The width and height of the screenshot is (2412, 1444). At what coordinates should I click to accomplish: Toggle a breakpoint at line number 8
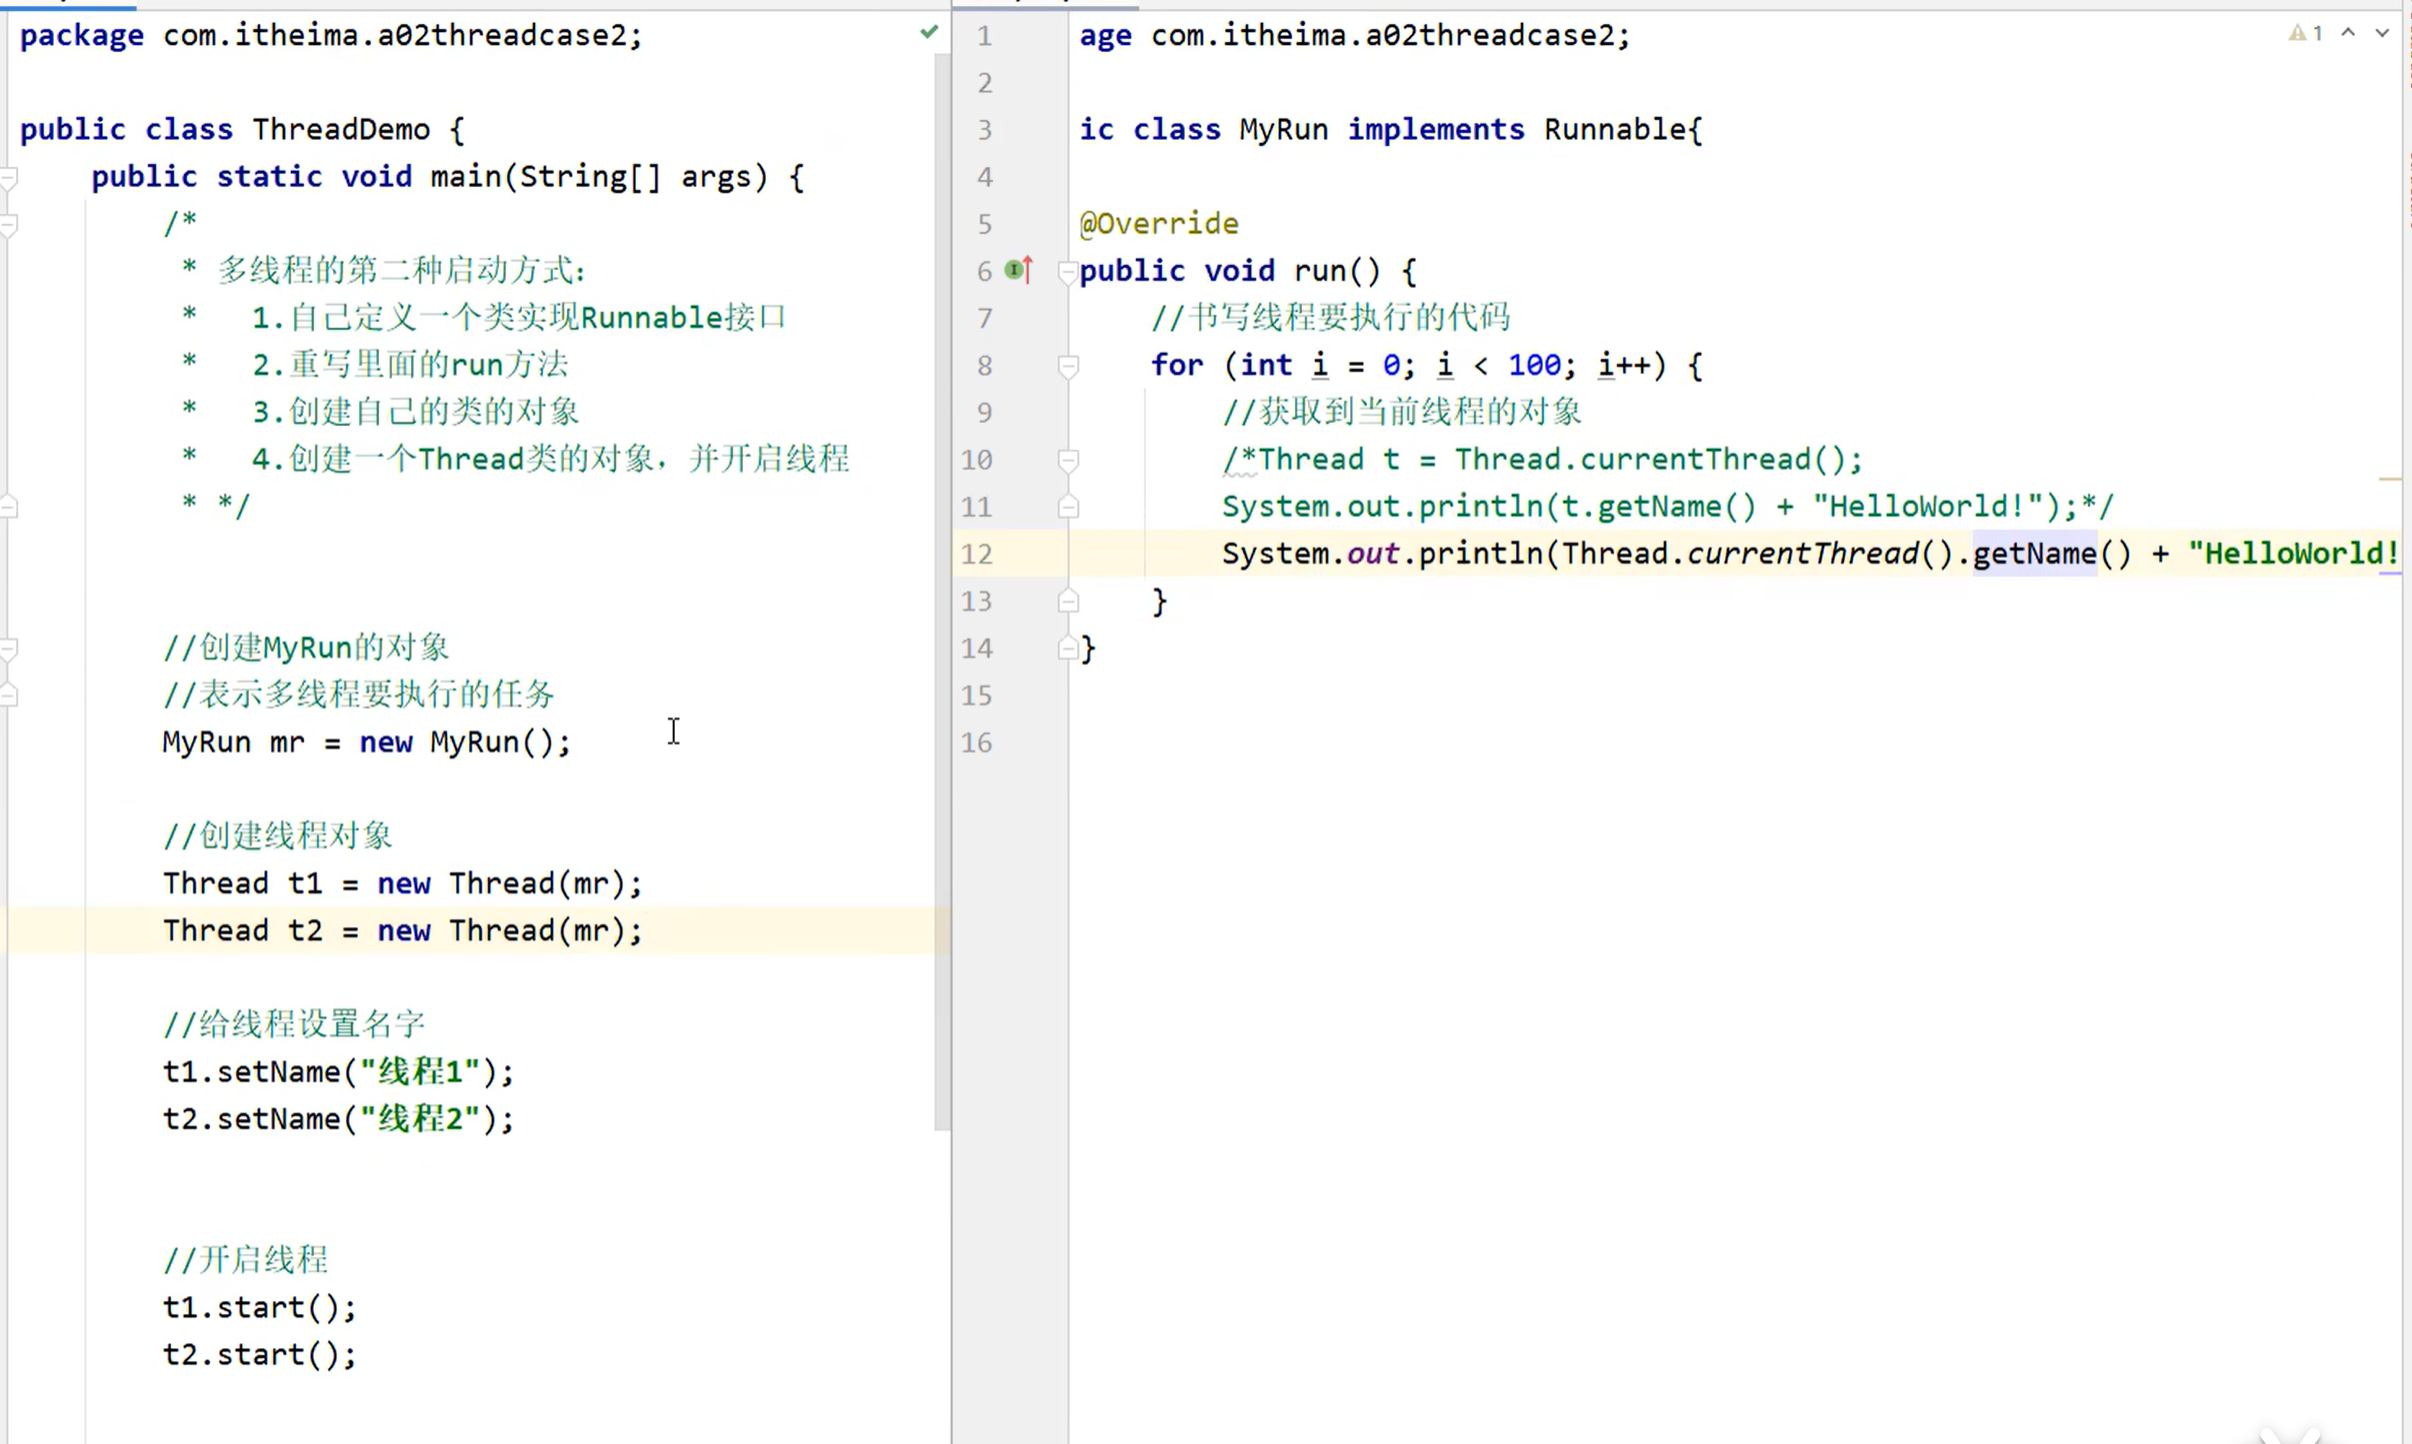pyautogui.click(x=984, y=366)
